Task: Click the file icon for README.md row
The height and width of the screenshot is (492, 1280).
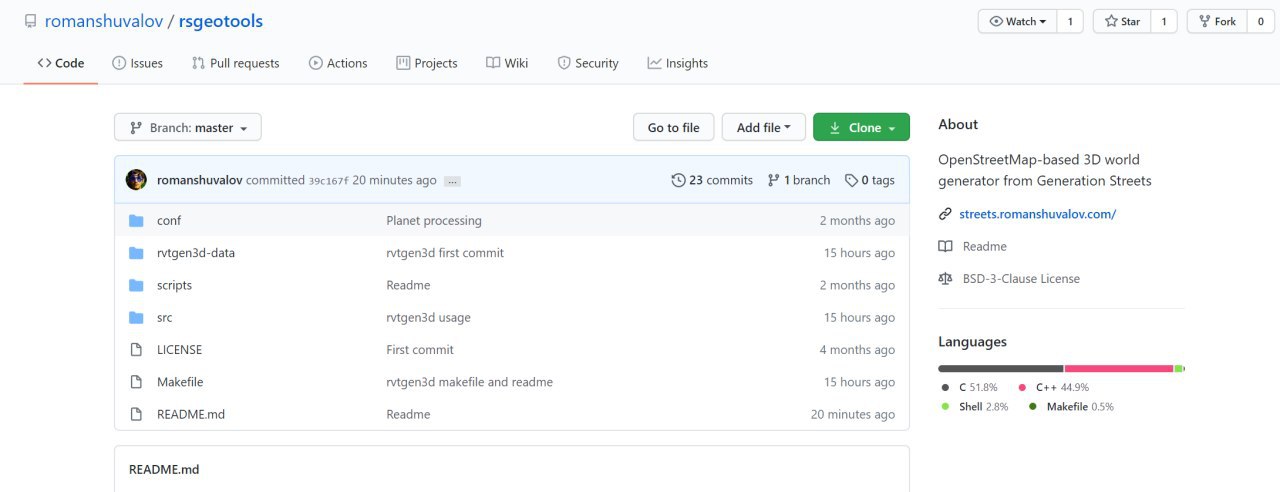Action: 136,414
